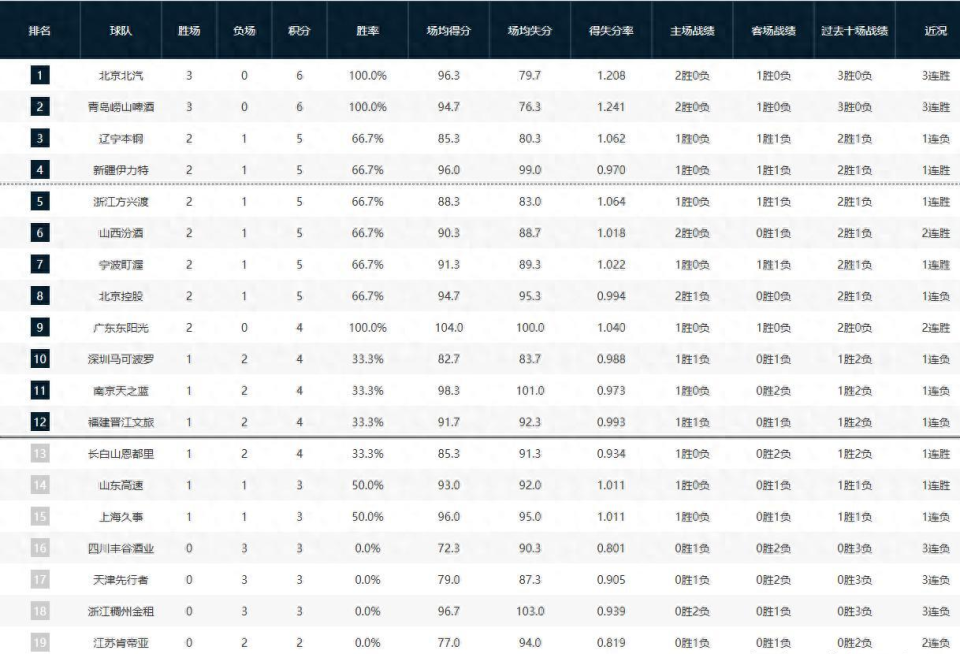Click the rank 12 badge
Viewport: 960px width, 654px height.
point(39,422)
